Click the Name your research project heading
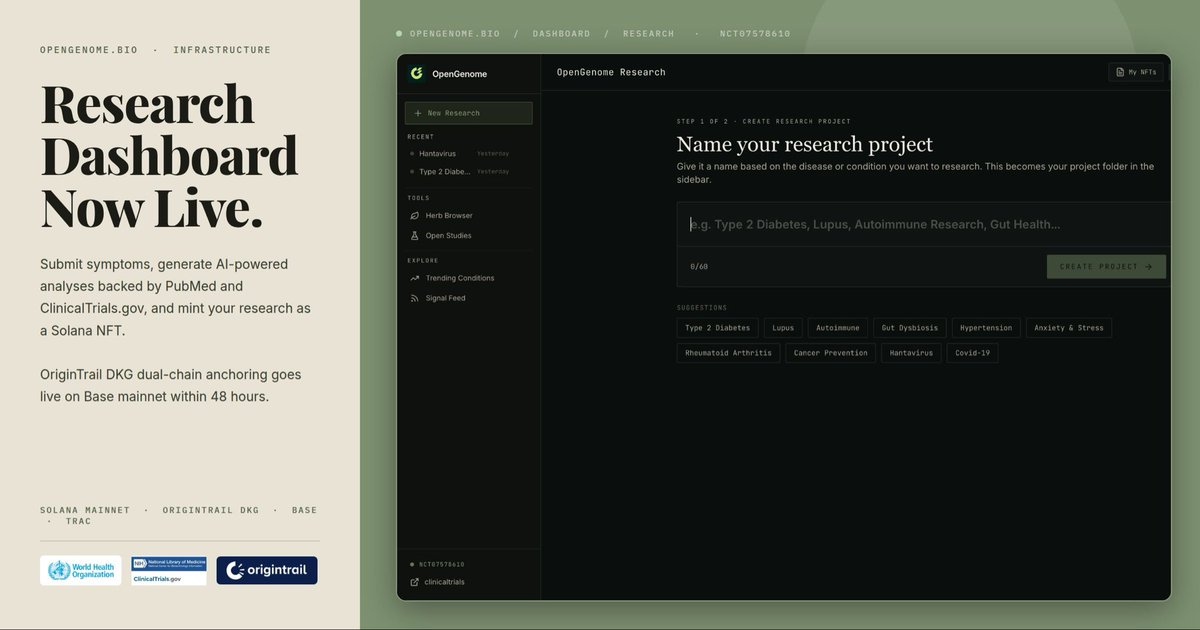 point(805,145)
